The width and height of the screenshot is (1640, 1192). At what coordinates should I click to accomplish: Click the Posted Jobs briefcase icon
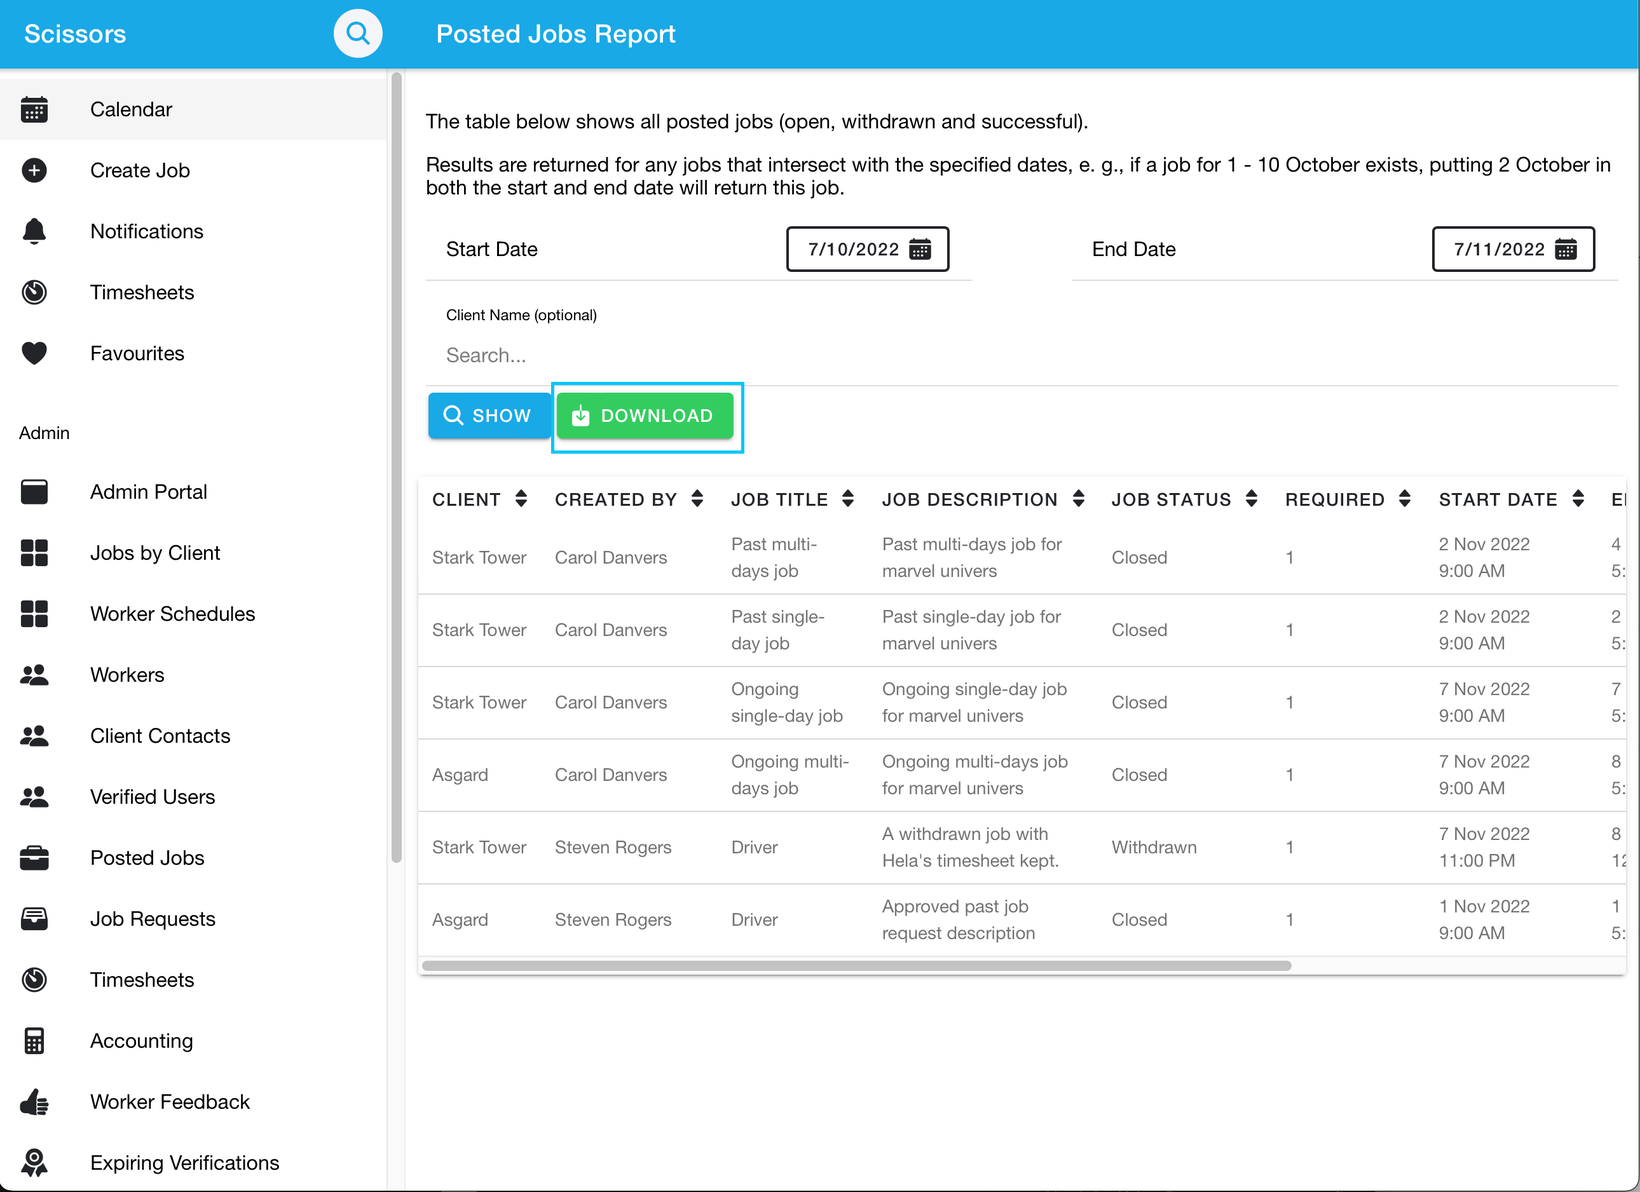click(34, 858)
